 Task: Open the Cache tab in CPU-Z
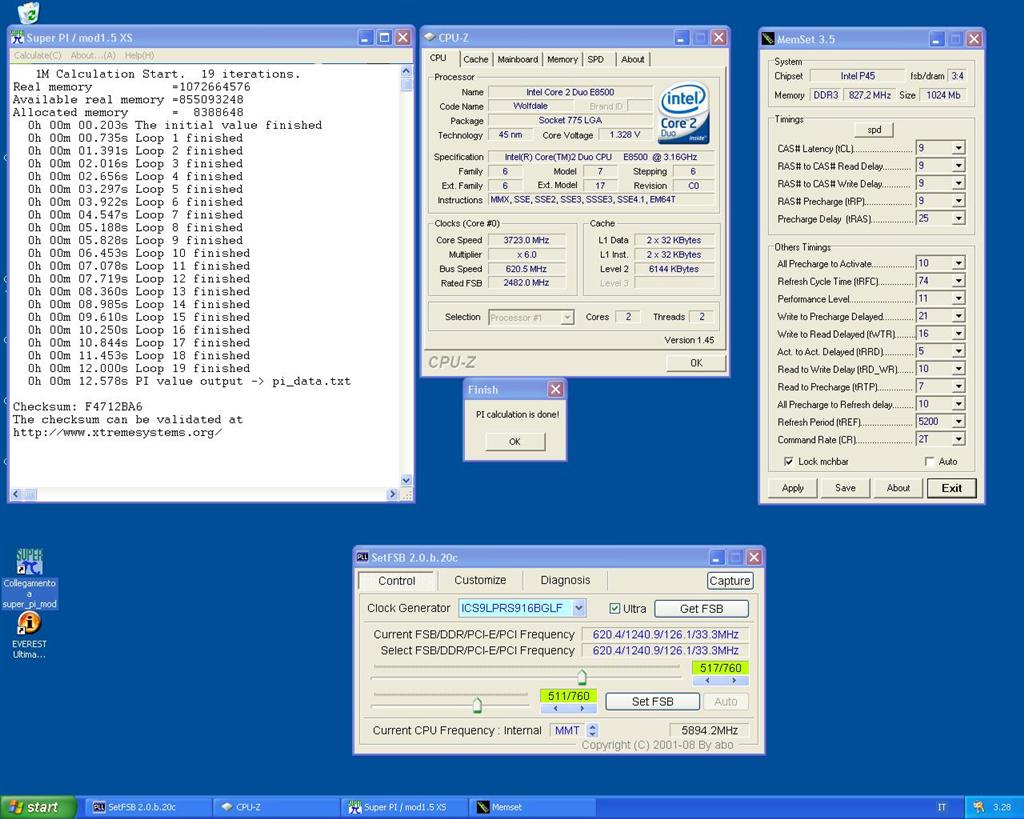(x=475, y=59)
